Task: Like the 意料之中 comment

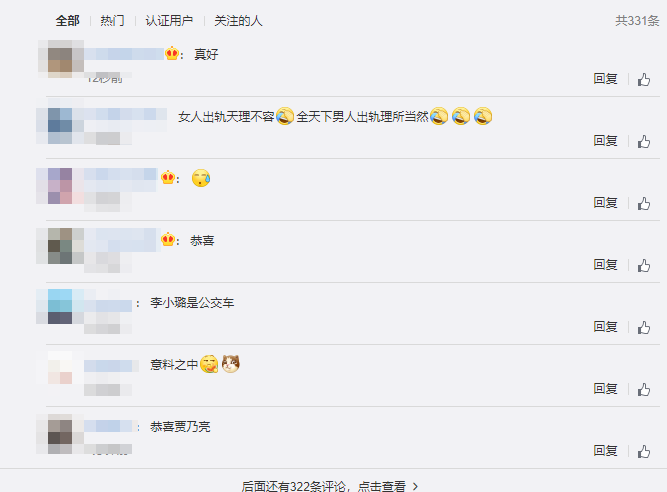Action: pyautogui.click(x=644, y=390)
